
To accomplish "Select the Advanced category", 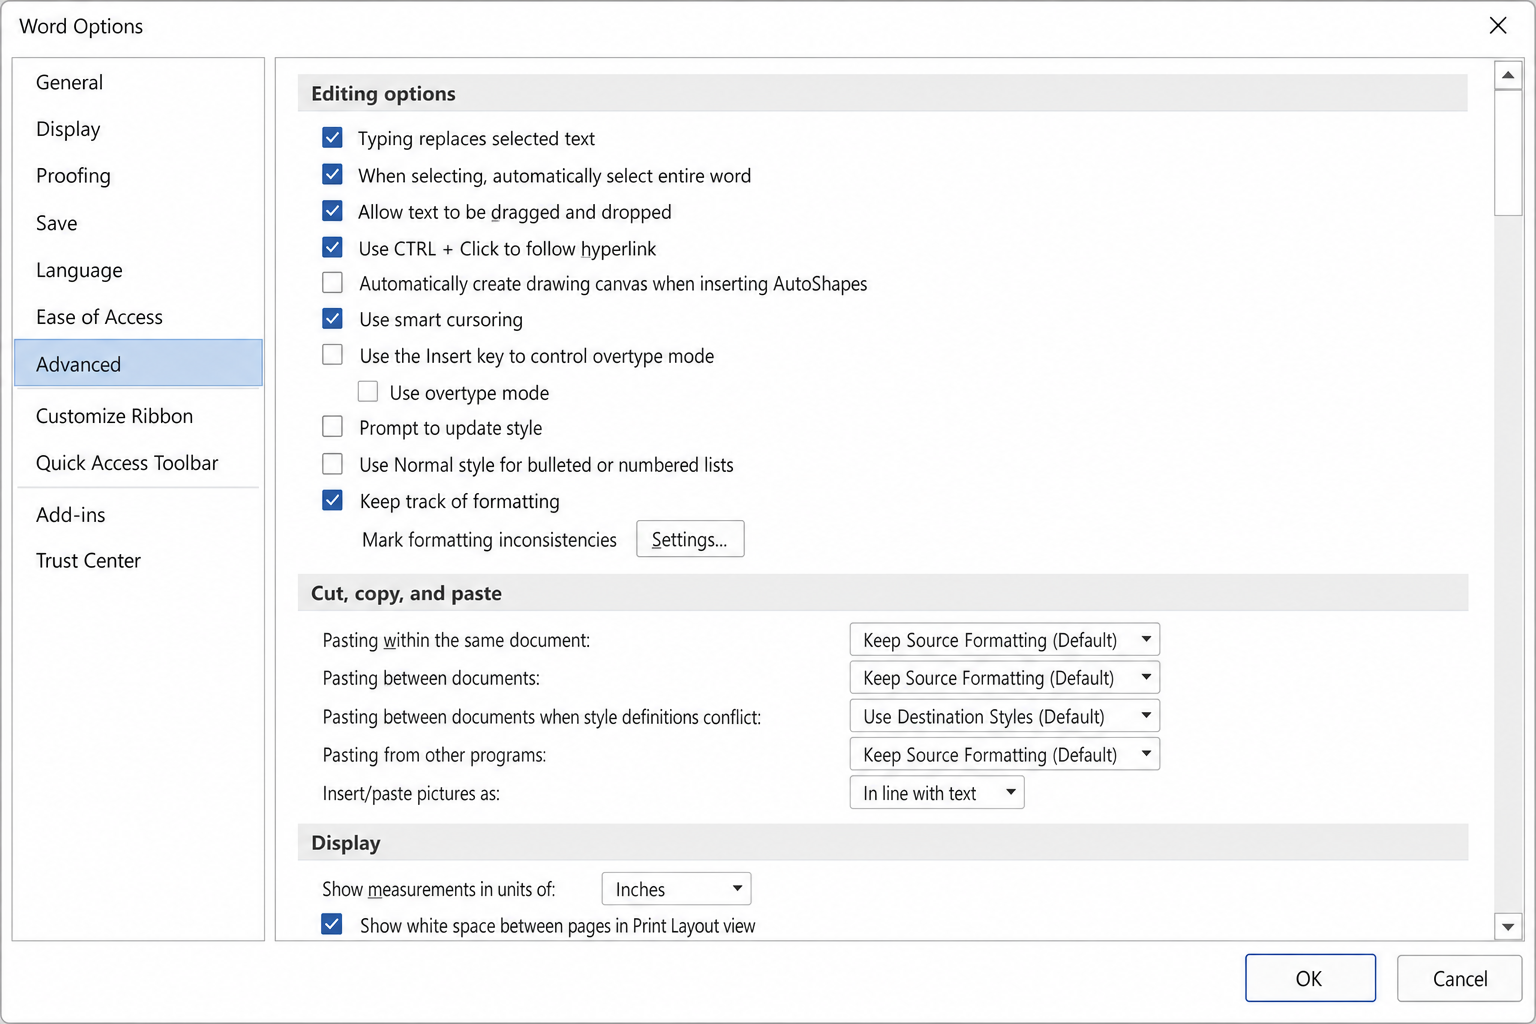I will pyautogui.click(x=138, y=363).
